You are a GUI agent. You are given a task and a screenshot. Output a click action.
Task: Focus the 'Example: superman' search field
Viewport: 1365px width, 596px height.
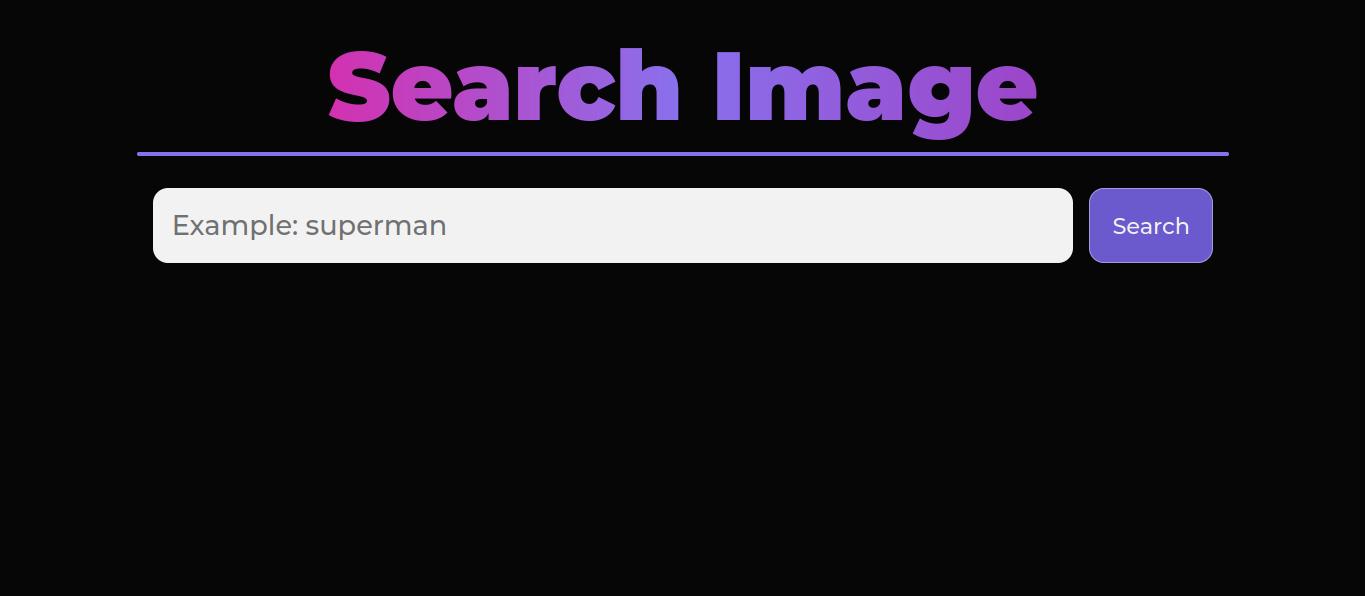[x=612, y=226]
